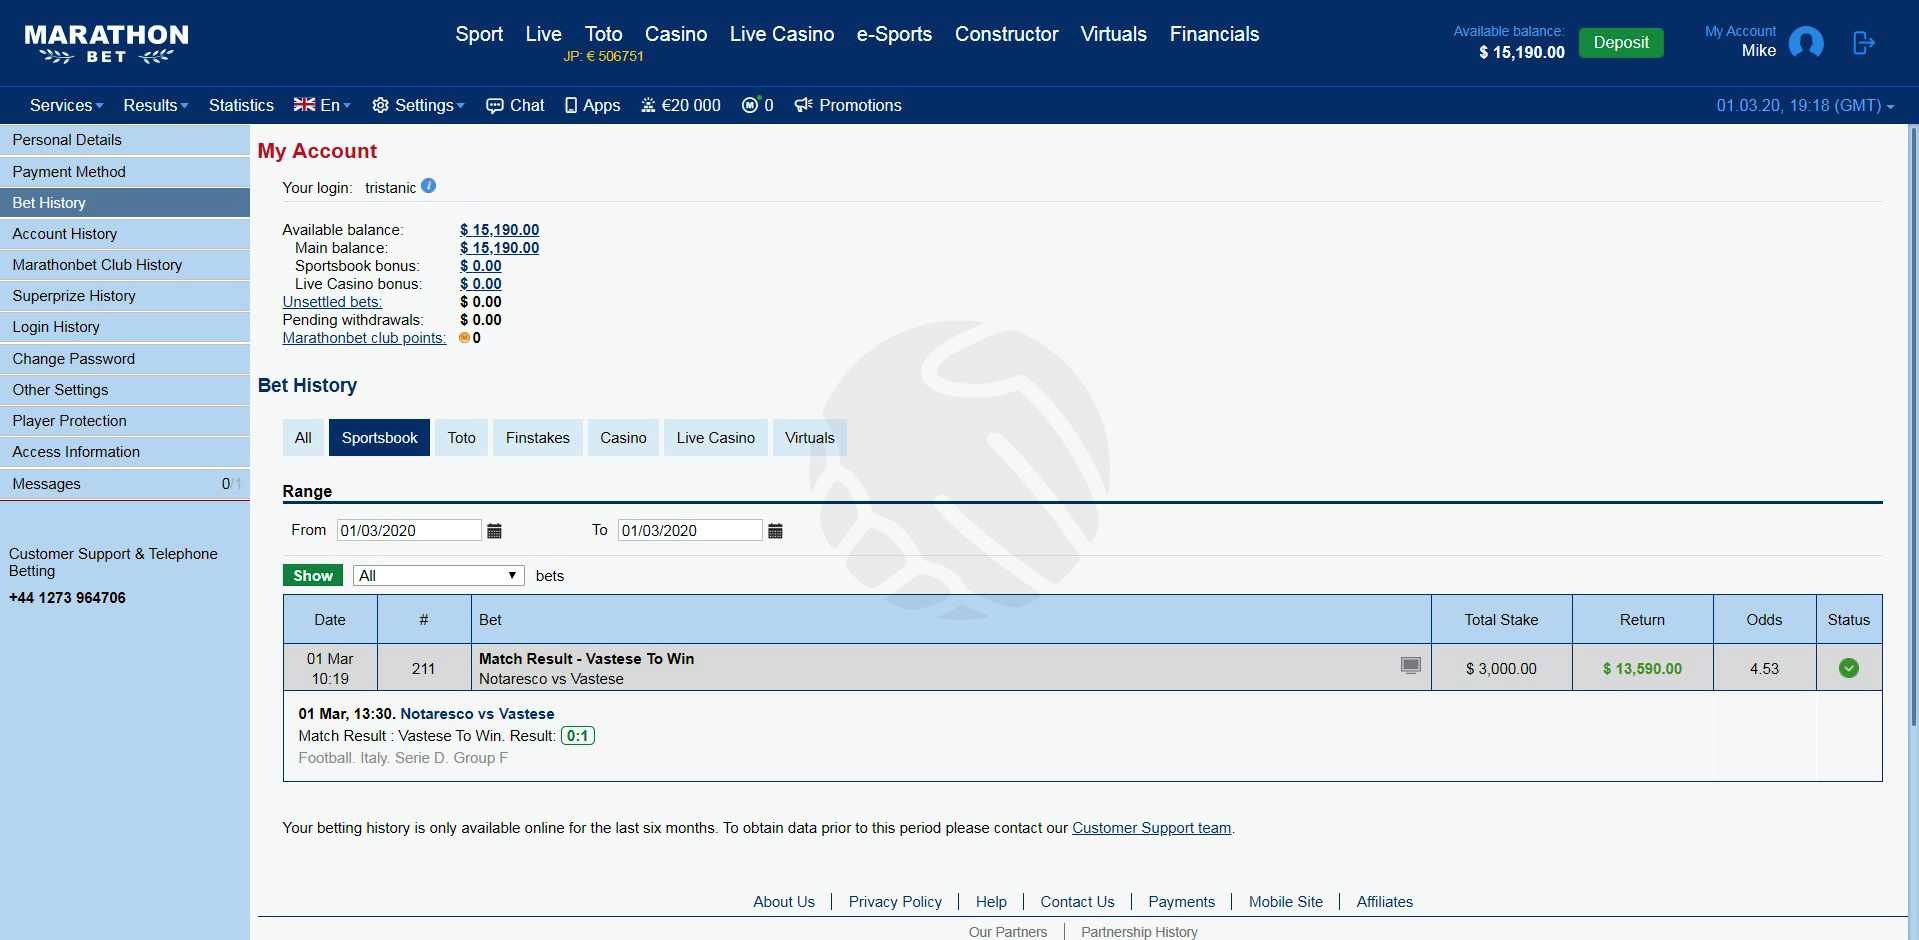Open the Privacy Policy footer link
The height and width of the screenshot is (940, 1919).
coord(895,902)
